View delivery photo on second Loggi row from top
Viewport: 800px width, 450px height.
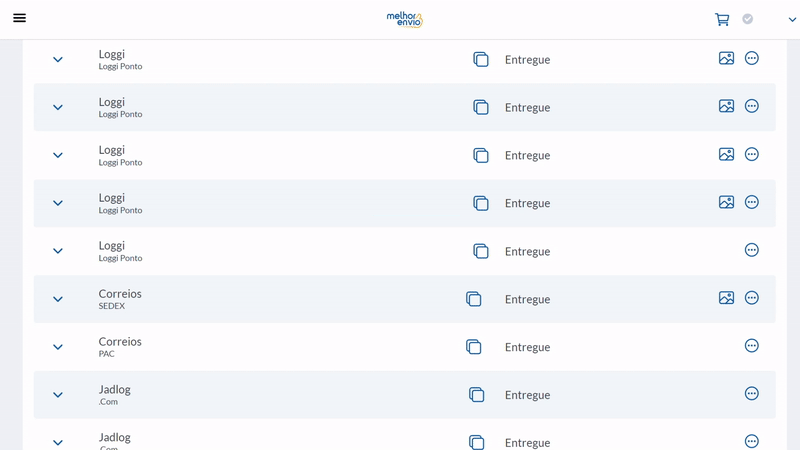[727, 106]
